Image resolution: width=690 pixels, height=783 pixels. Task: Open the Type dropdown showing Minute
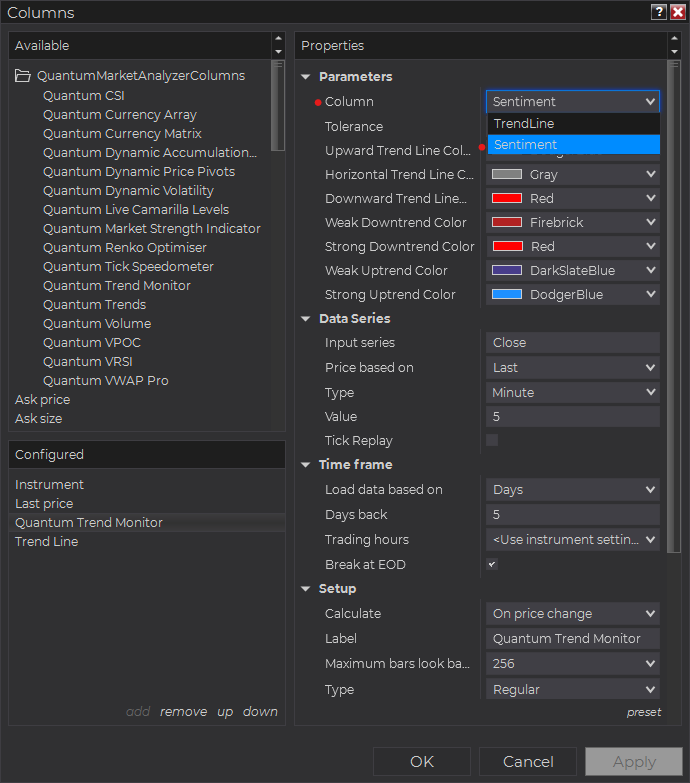pos(573,392)
